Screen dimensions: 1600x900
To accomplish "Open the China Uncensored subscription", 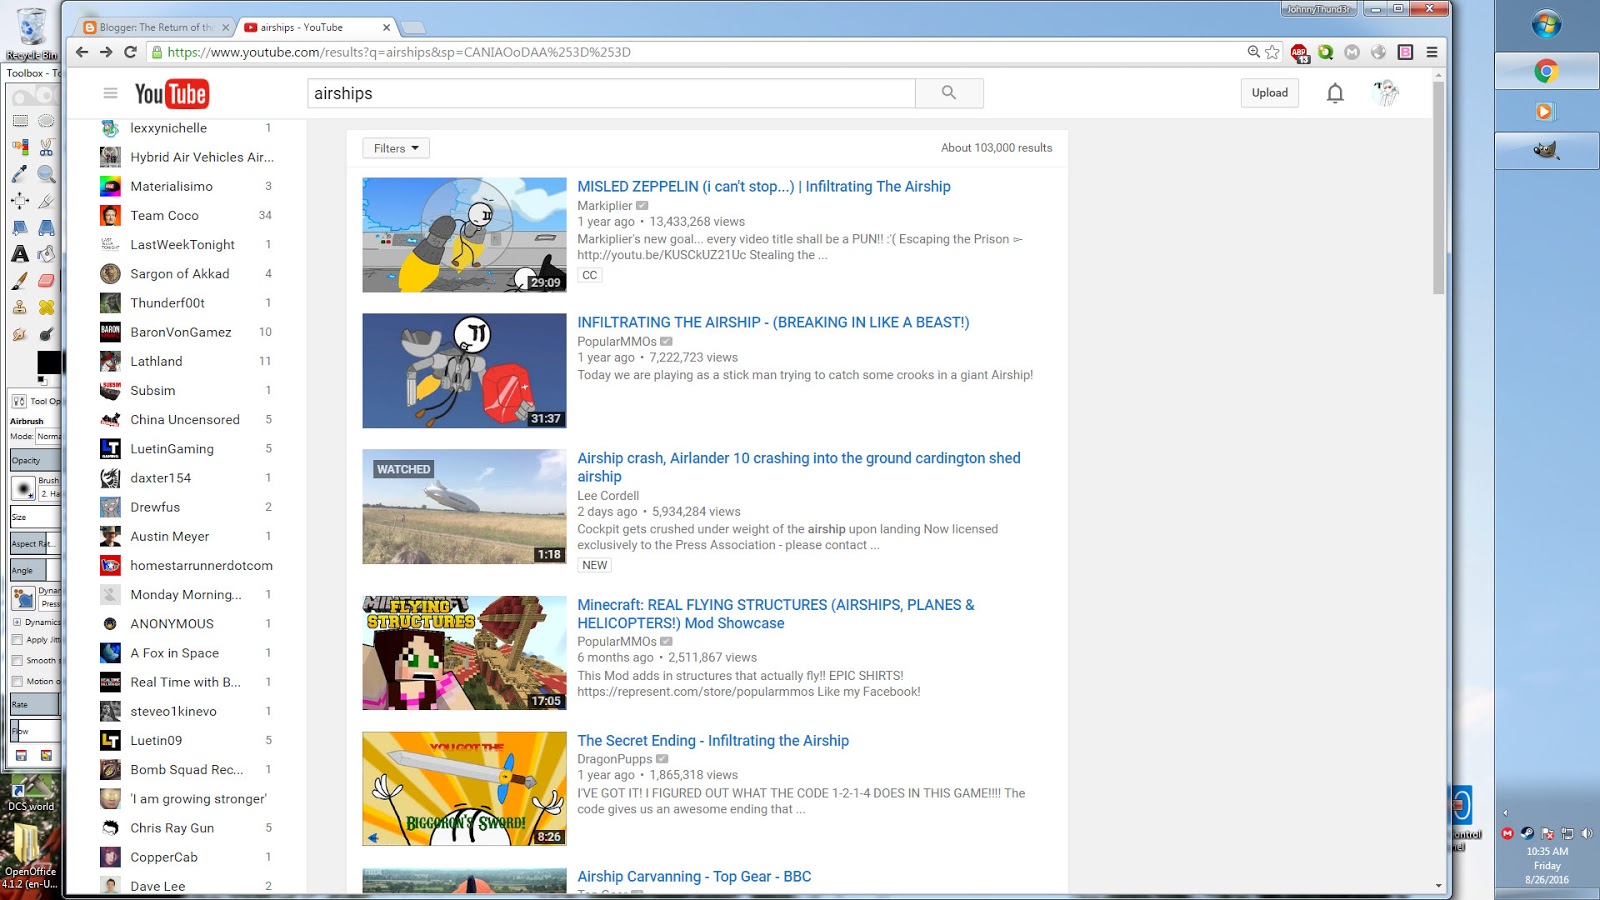I will pos(186,419).
